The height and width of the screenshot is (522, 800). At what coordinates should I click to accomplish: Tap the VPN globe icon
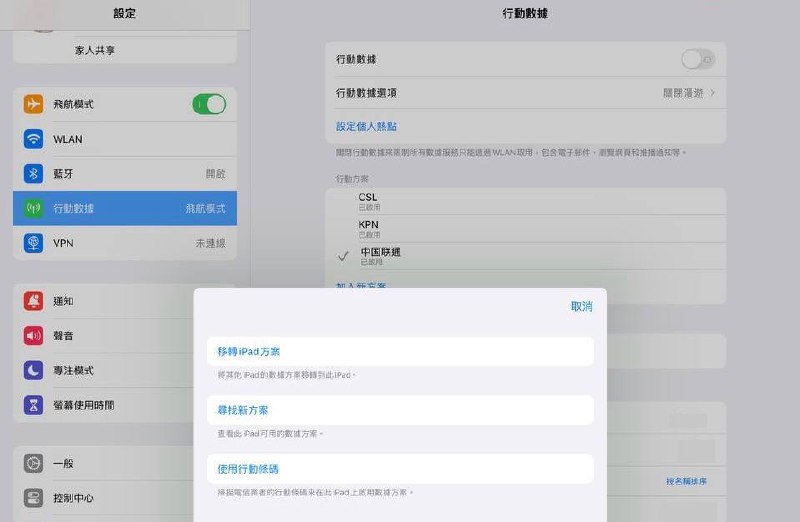coord(33,243)
